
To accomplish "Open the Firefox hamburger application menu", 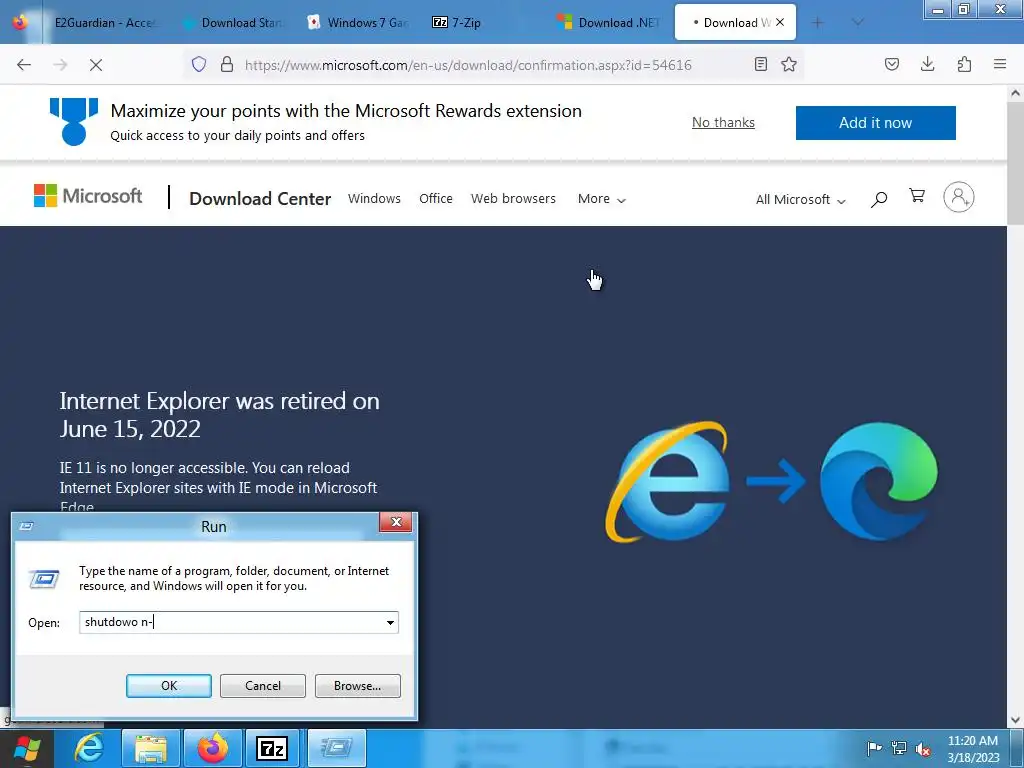I will [x=1000, y=64].
